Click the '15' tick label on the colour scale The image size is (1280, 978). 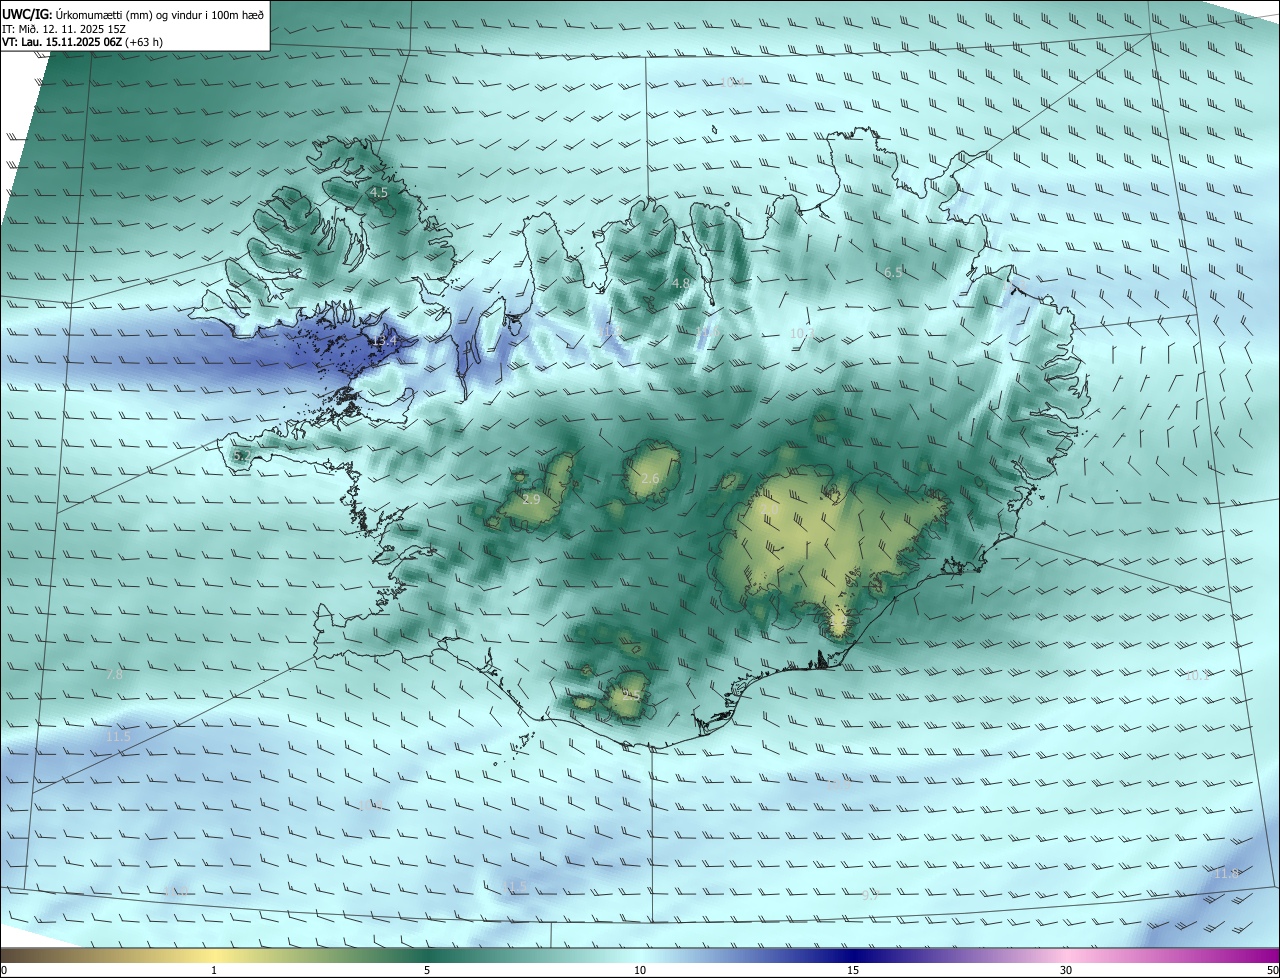853,971
